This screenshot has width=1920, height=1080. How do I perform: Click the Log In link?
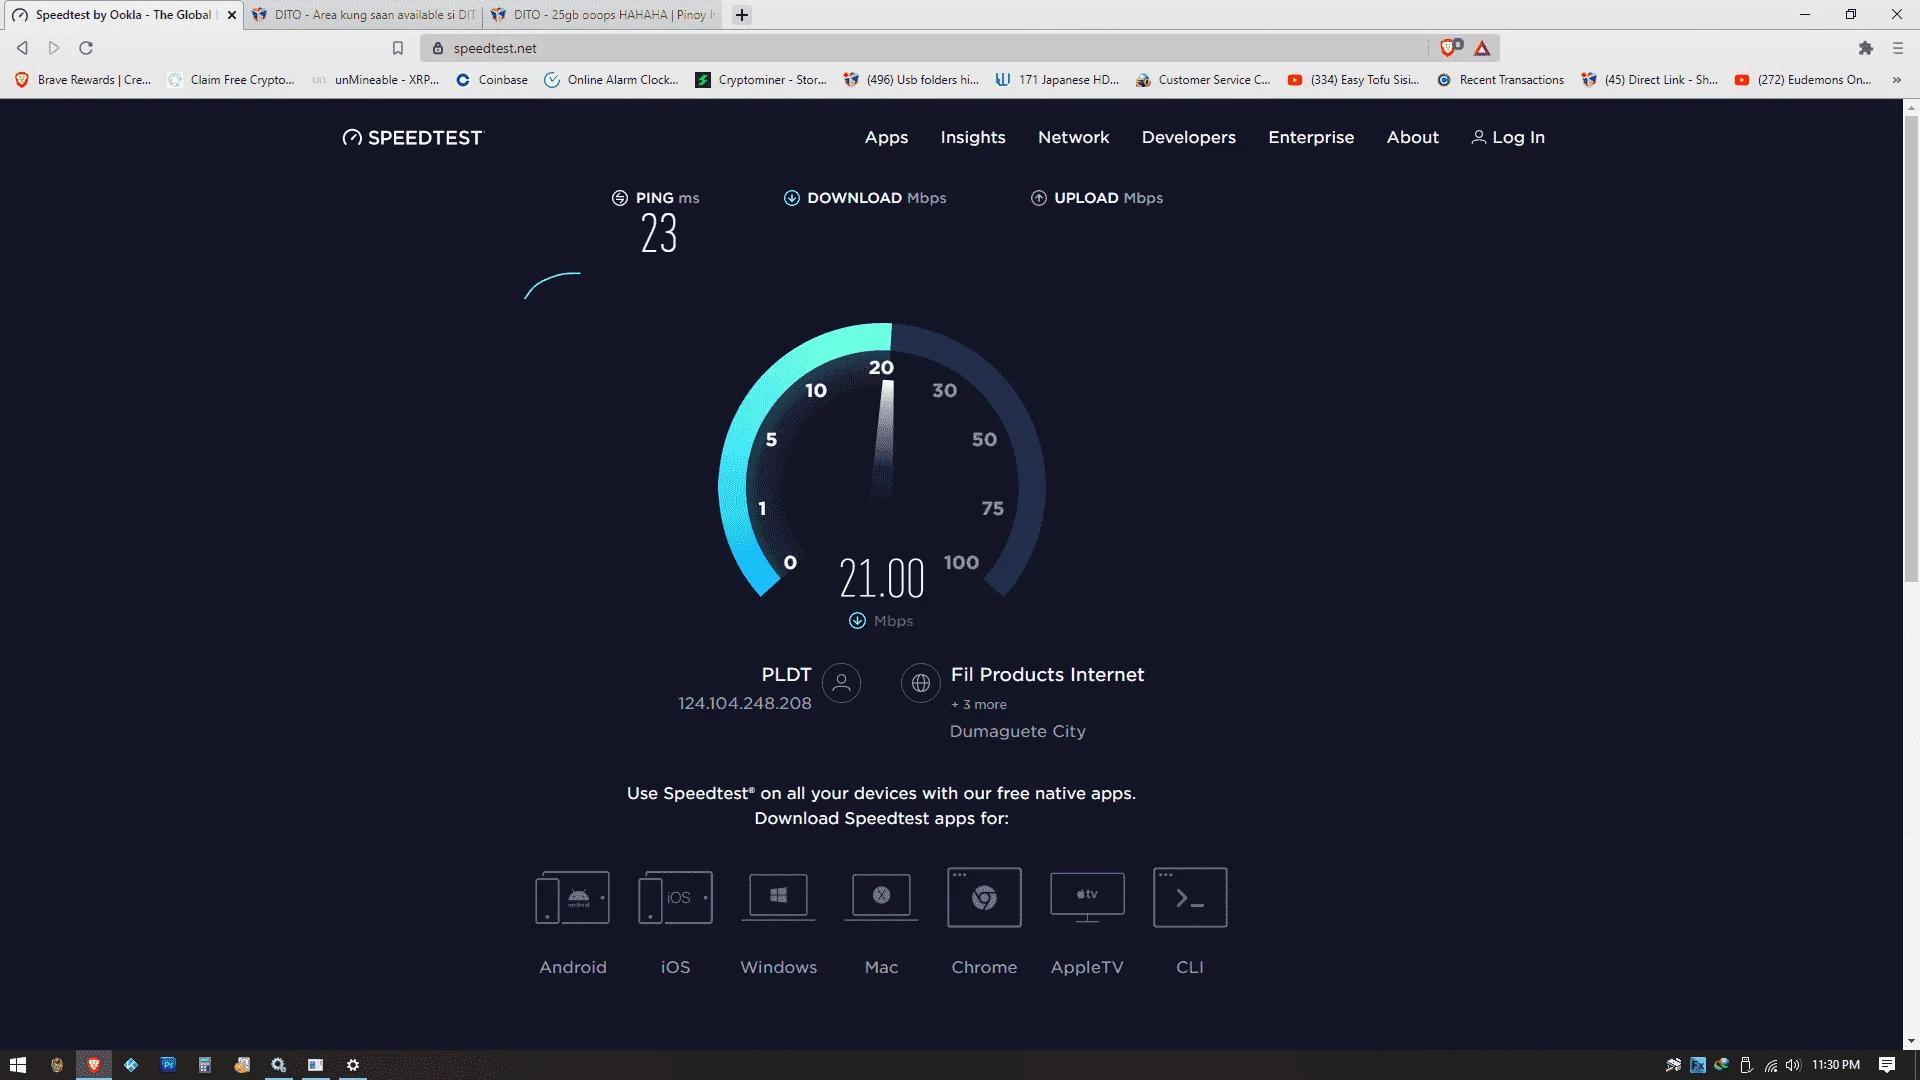tap(1508, 138)
